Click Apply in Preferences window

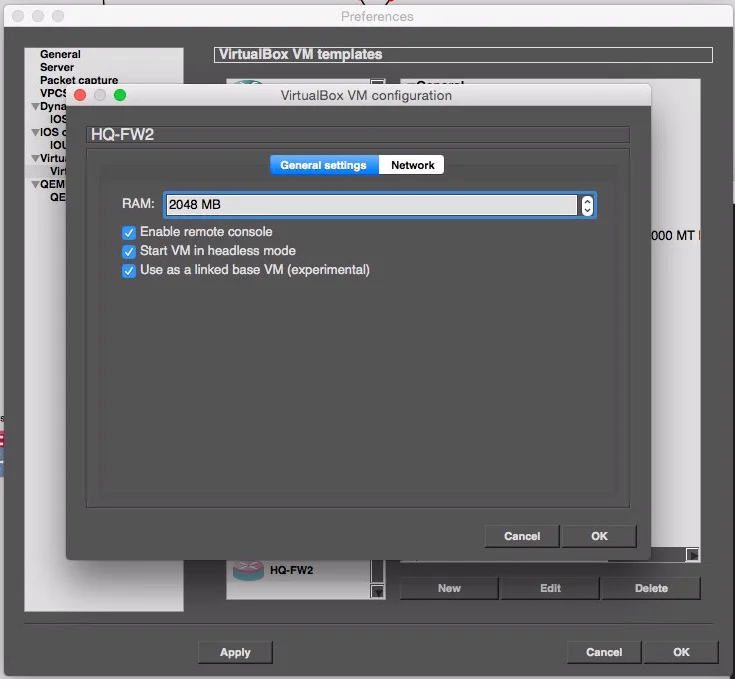click(x=235, y=653)
